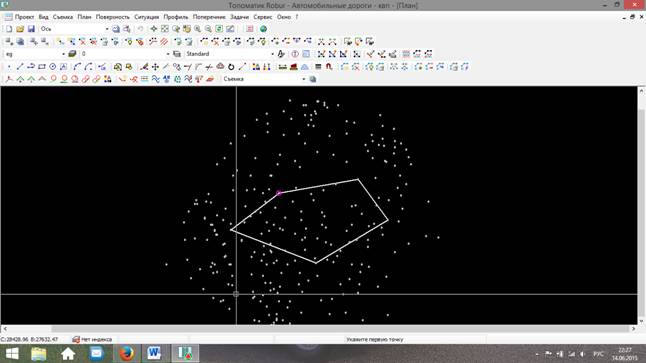The width and height of the screenshot is (646, 363).
Task: Open the Проект menu
Action: tap(24, 17)
